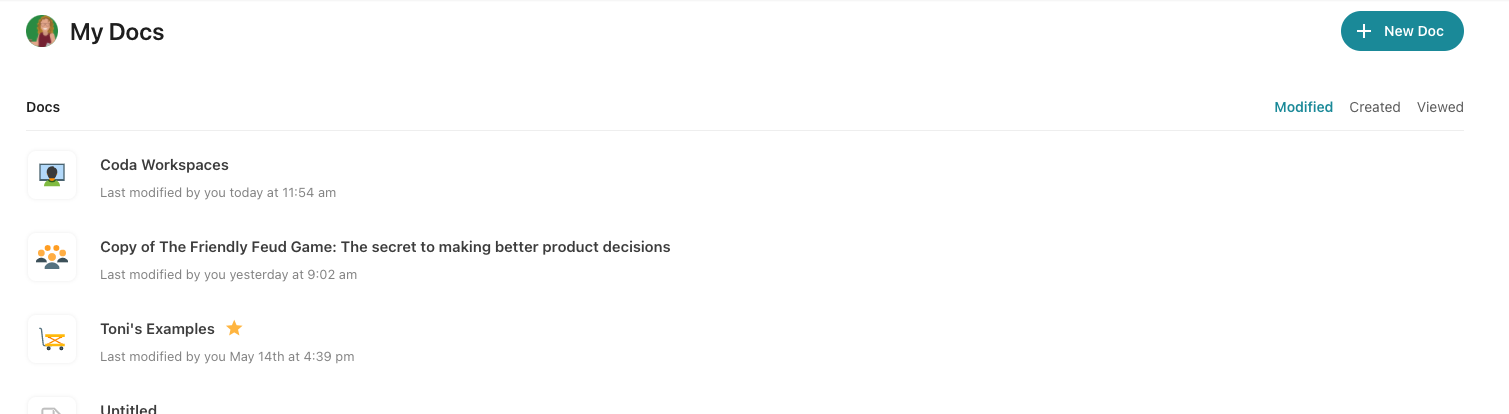Click the Docs section label
The image size is (1509, 414).
[x=43, y=107]
